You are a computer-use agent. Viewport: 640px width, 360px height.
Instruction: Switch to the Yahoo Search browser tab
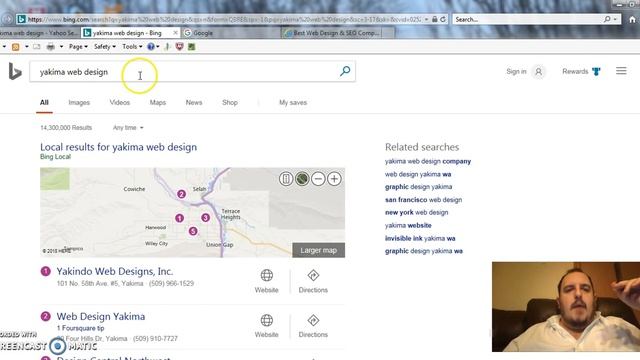40,33
